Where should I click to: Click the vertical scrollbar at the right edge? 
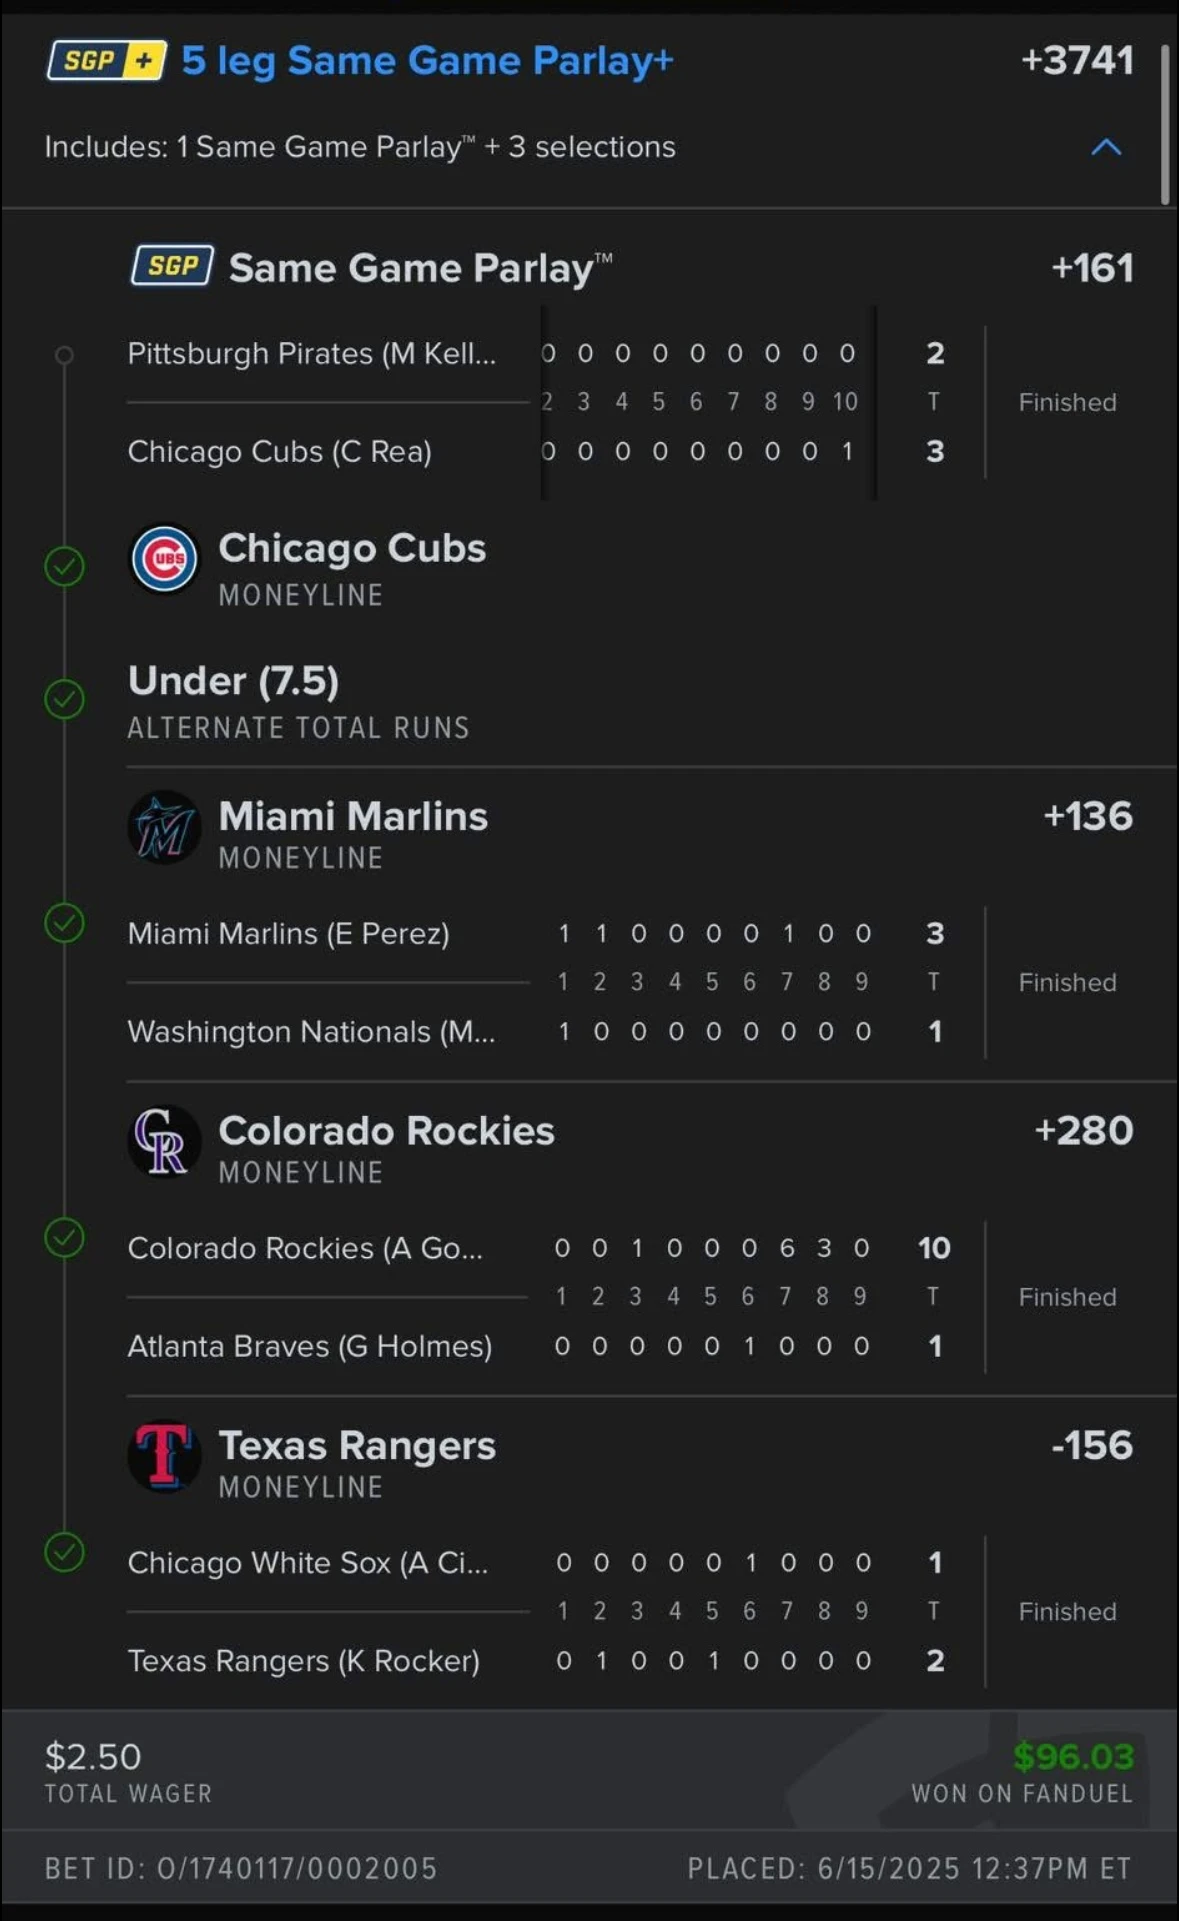(1165, 125)
